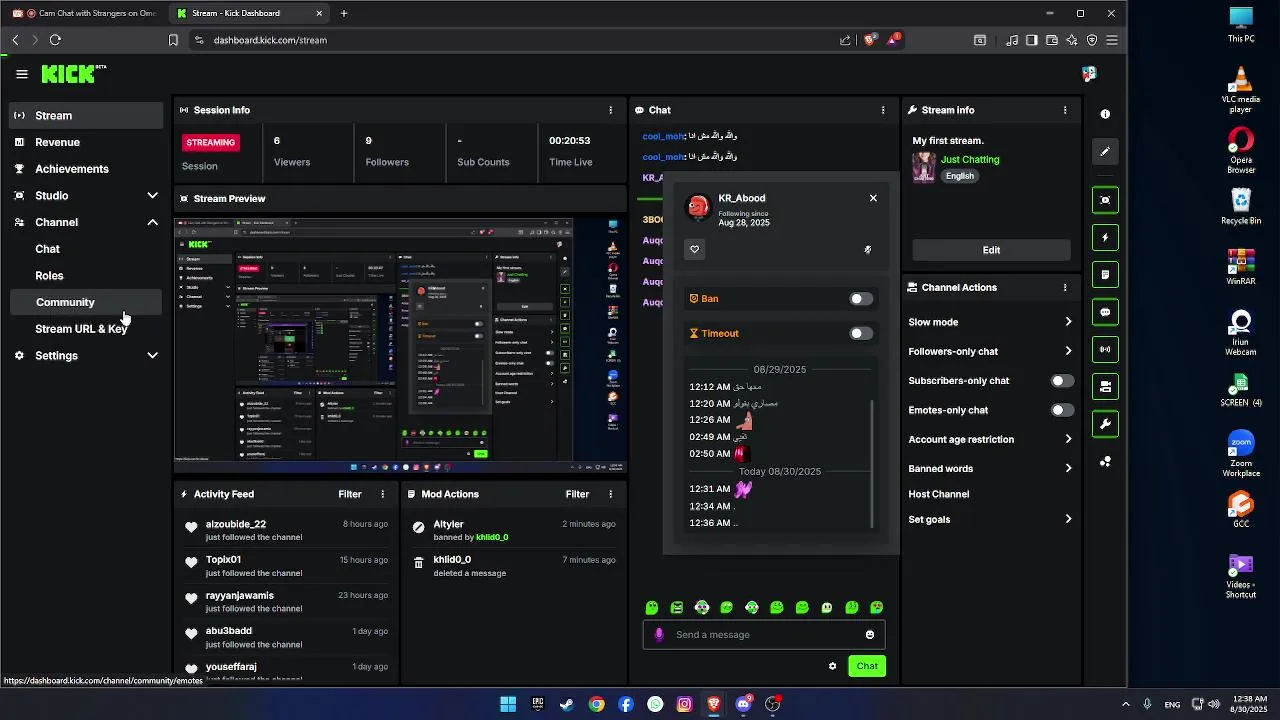Click the purple microphone icon in message box

pos(659,634)
